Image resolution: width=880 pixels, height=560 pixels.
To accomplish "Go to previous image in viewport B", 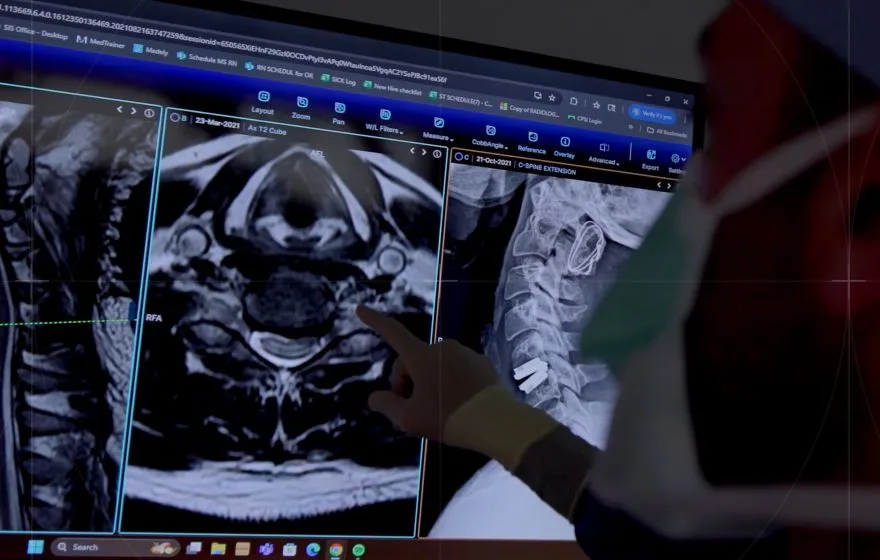I will 412,150.
